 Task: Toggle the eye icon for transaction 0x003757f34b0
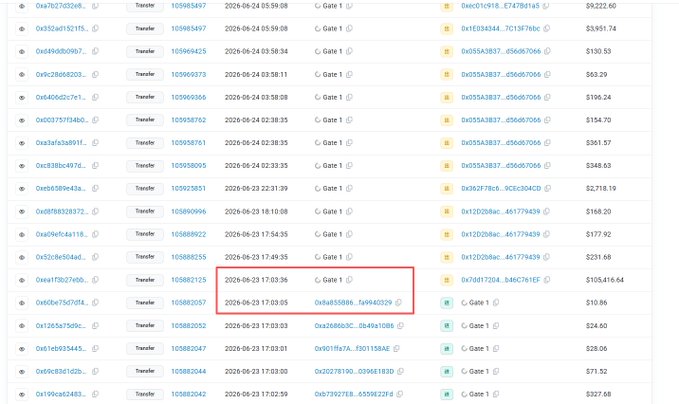22,120
